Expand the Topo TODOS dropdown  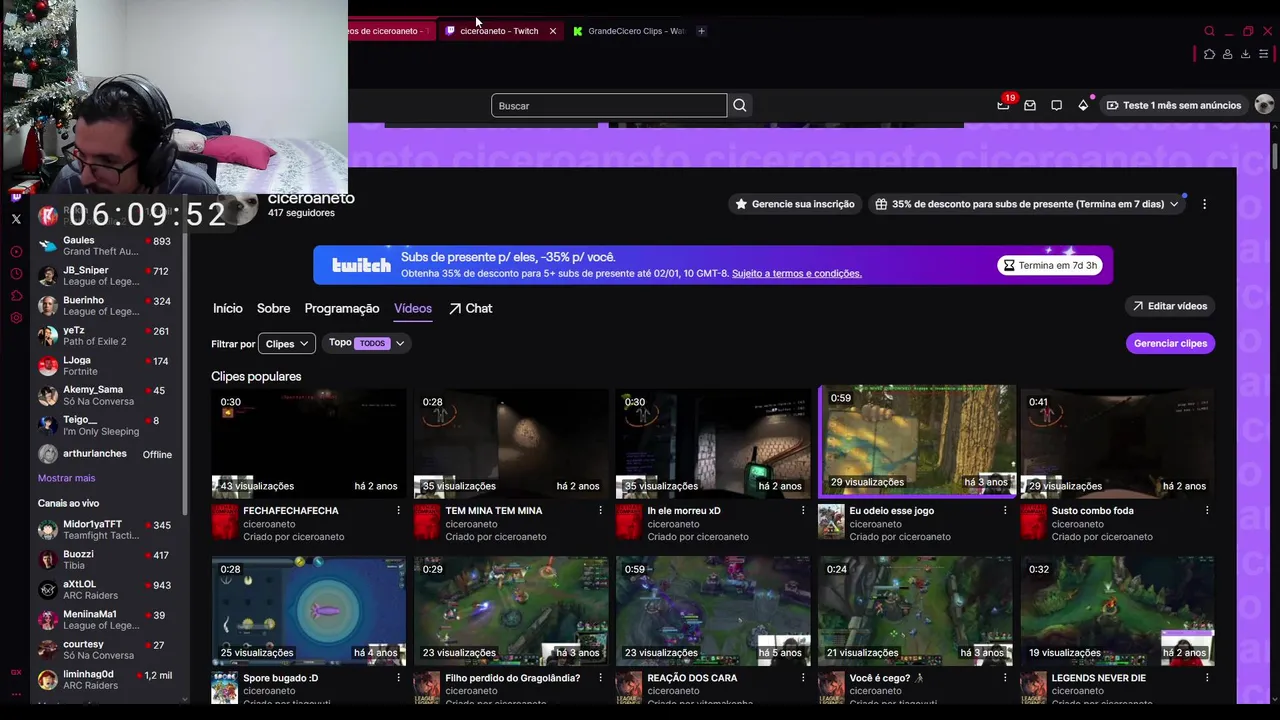pyautogui.click(x=367, y=343)
